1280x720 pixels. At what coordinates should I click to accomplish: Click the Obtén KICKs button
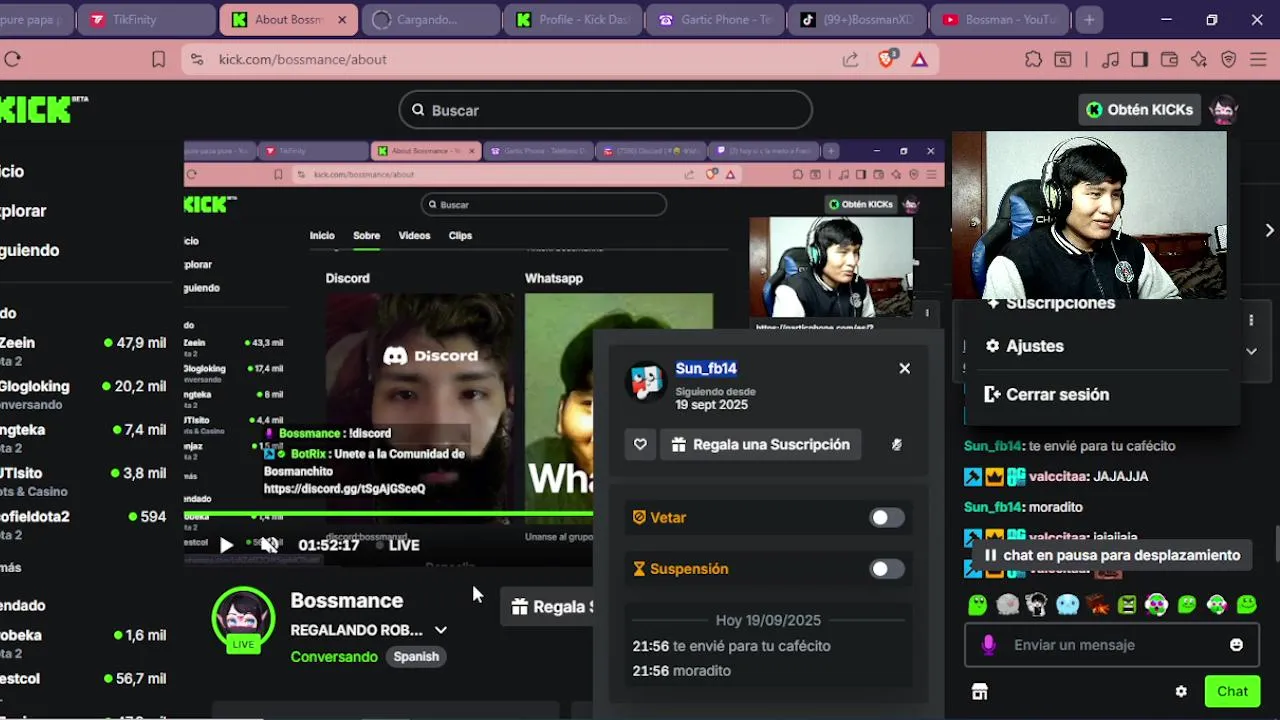click(x=1139, y=110)
